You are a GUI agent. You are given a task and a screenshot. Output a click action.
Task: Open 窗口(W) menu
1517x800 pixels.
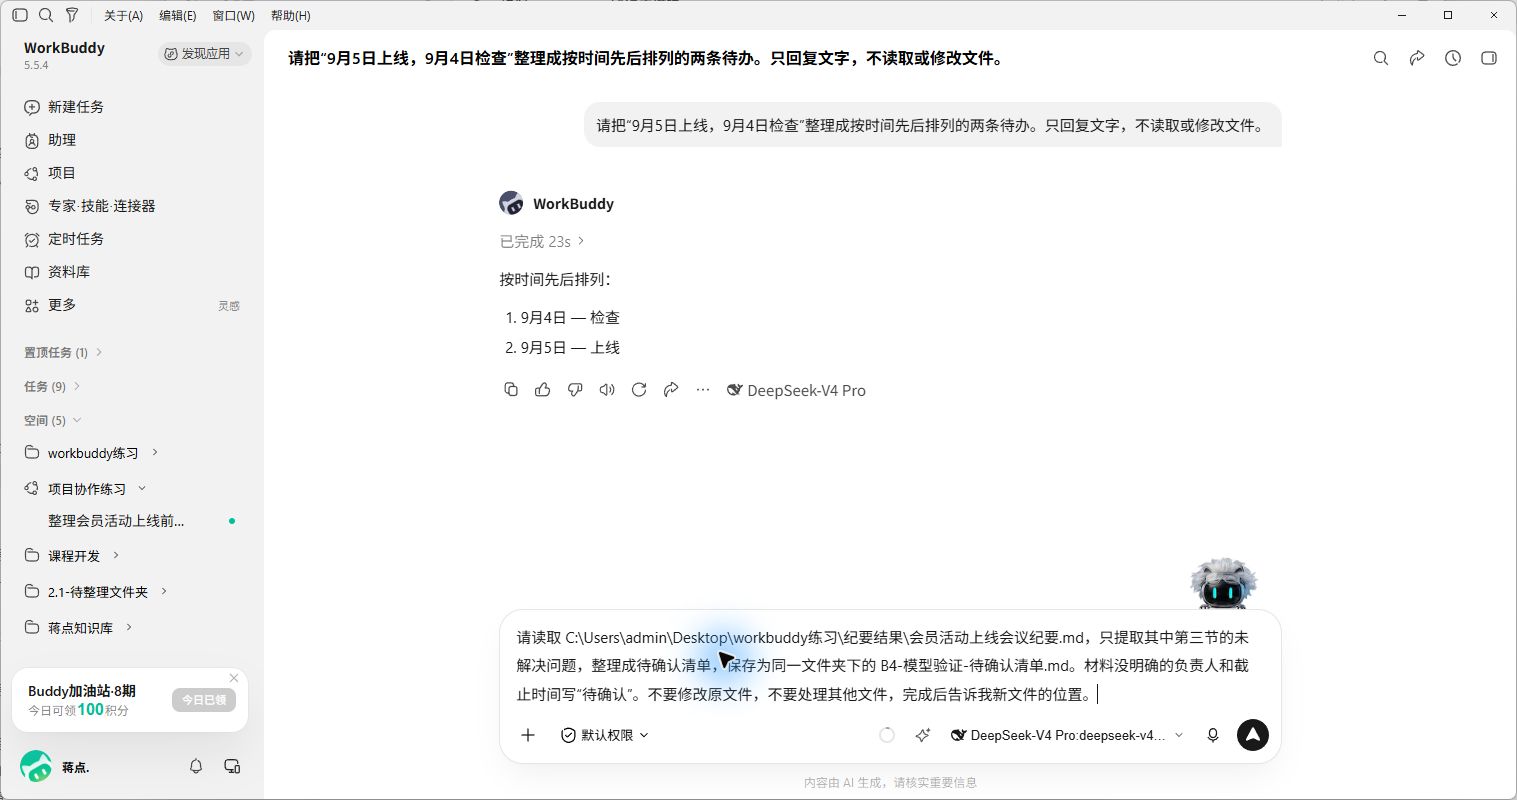point(233,15)
